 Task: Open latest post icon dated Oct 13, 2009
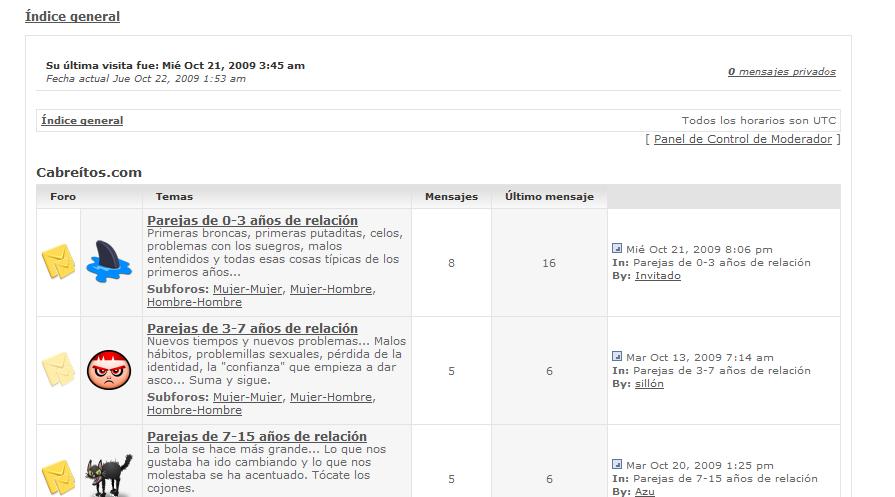(x=617, y=357)
